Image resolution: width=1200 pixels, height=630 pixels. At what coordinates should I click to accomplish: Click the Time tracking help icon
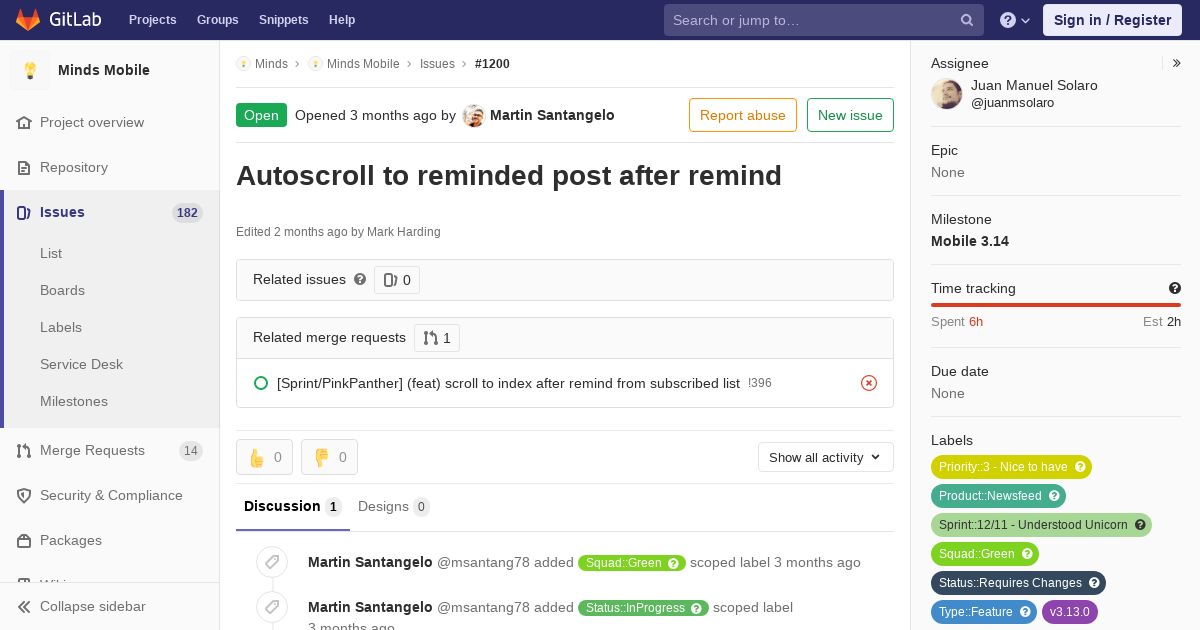click(1175, 288)
